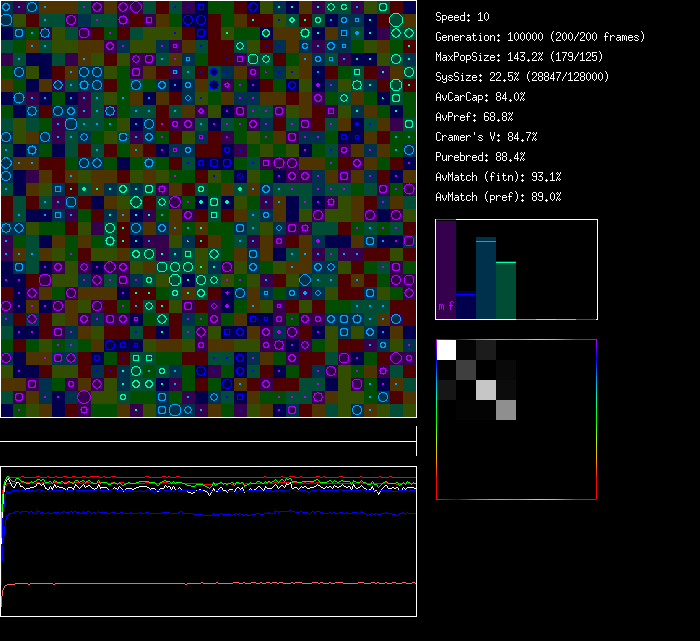Viewport: 700px width, 641px height.
Task: Select the AvMatch (pref) statistic
Action: click(498, 197)
